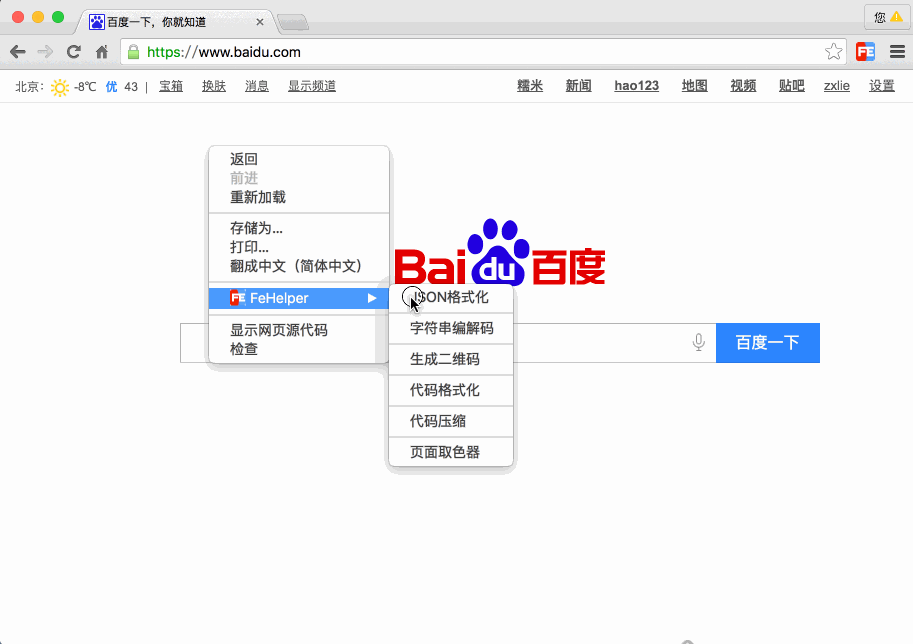Open the 贴吧 link
This screenshot has width=913, height=644.
791,86
